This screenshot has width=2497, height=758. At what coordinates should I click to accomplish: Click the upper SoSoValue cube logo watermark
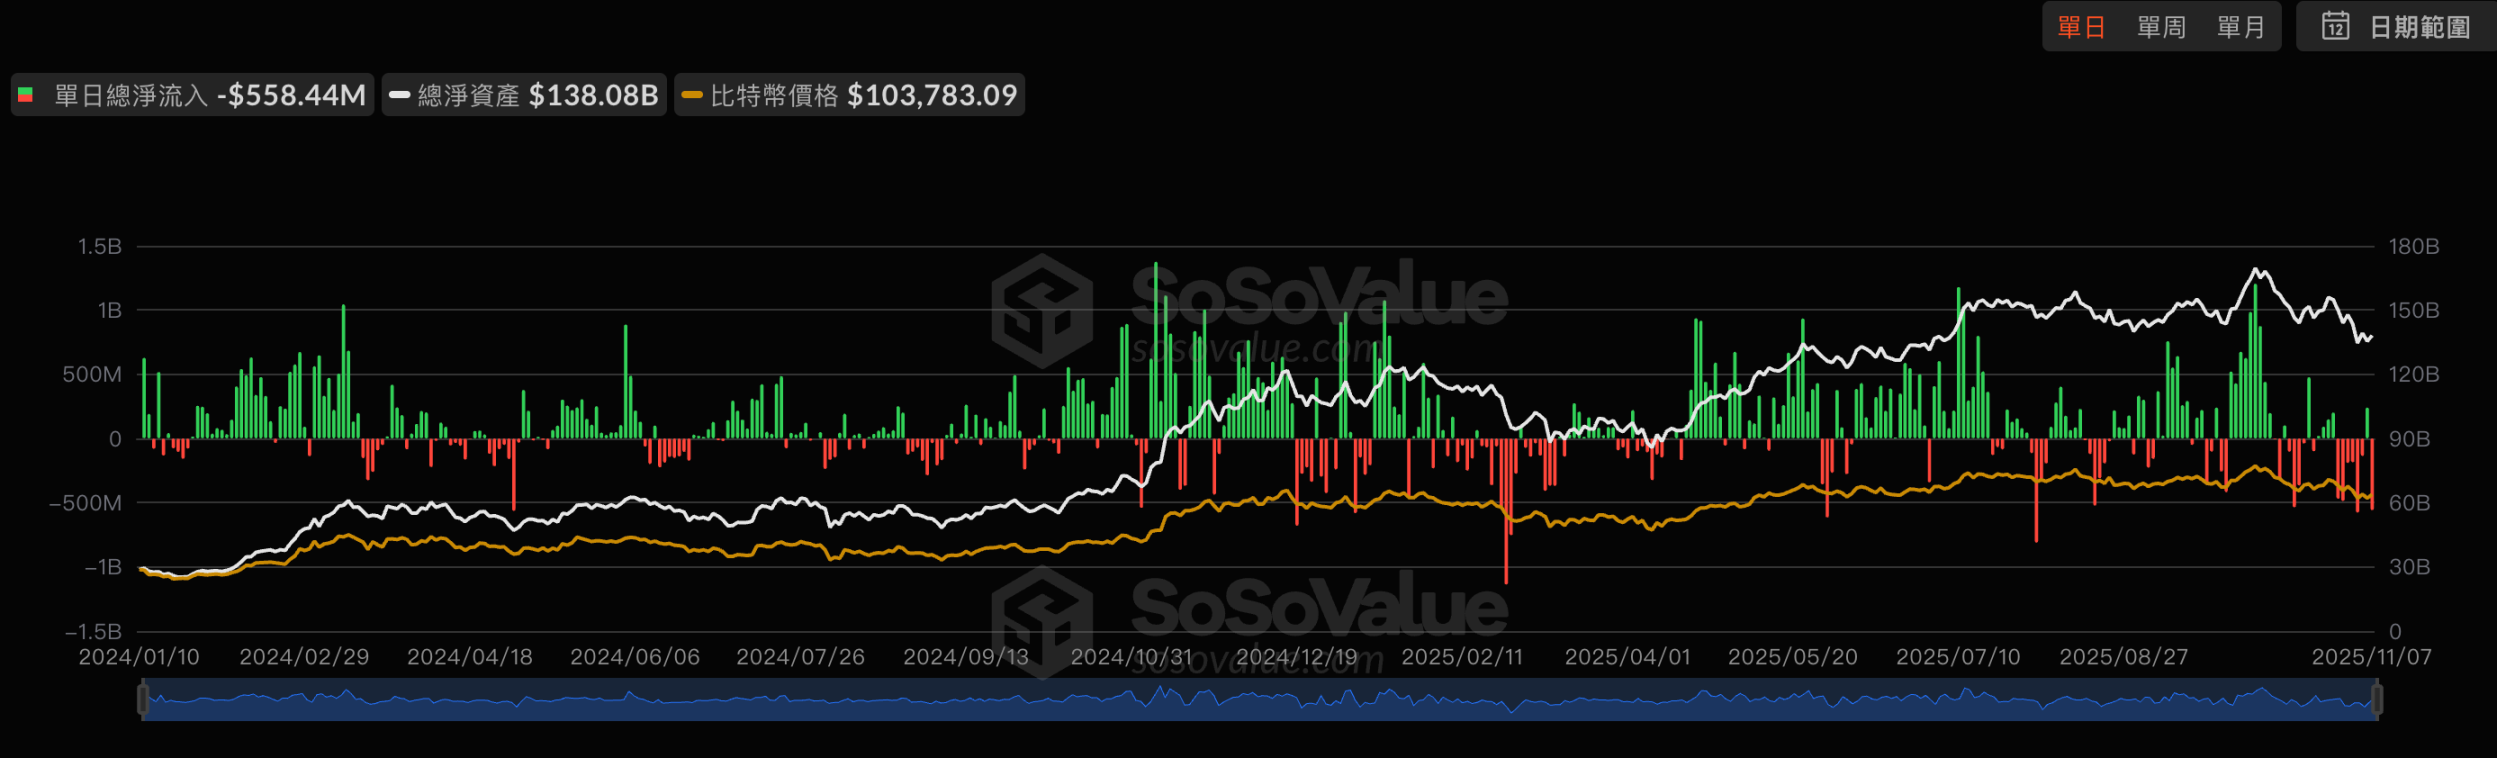coord(1042,310)
